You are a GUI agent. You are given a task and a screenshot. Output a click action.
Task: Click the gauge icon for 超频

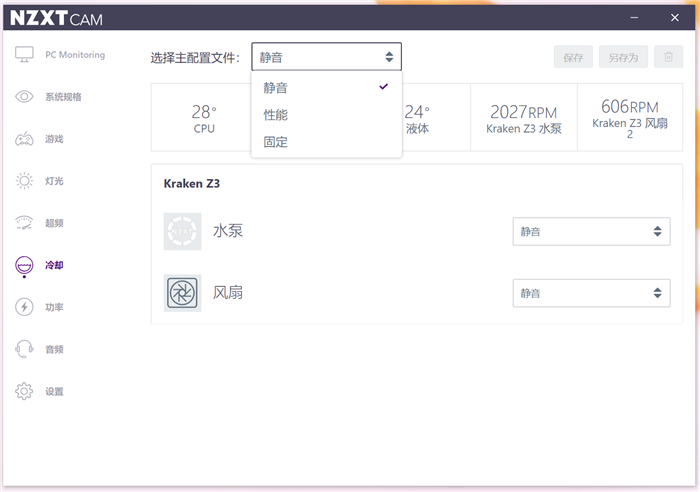pos(24,223)
